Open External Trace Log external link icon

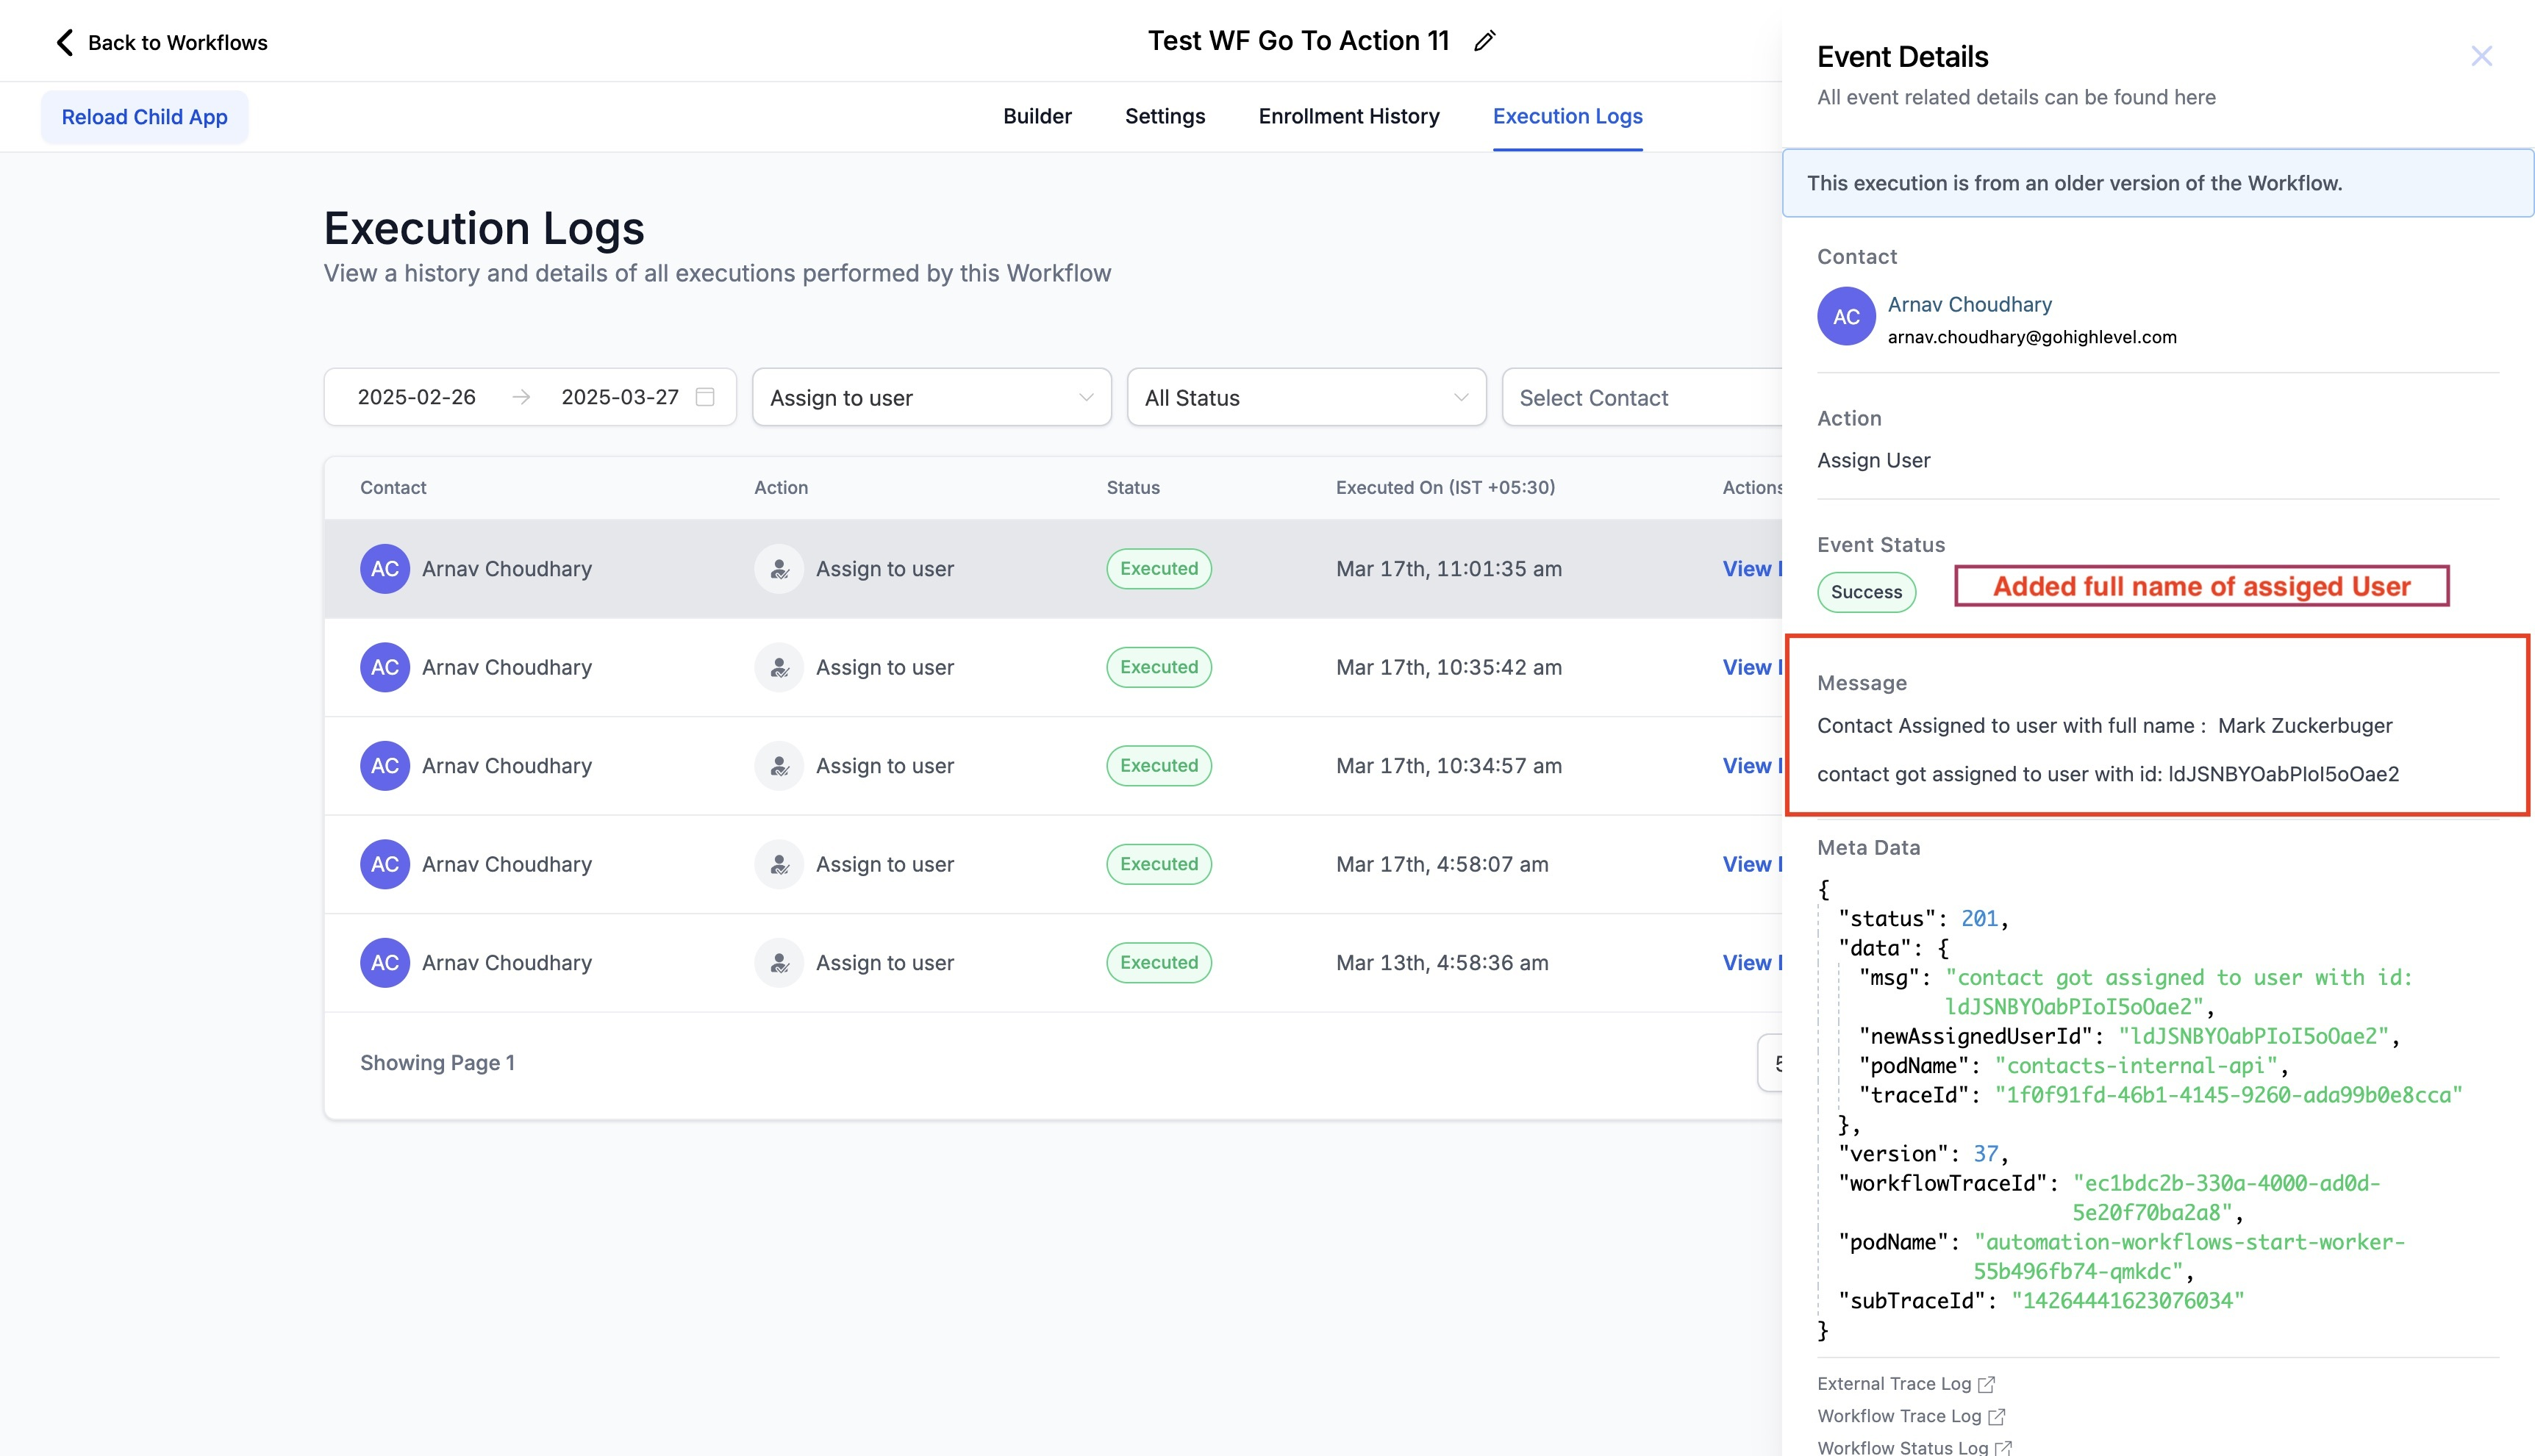coord(1987,1384)
